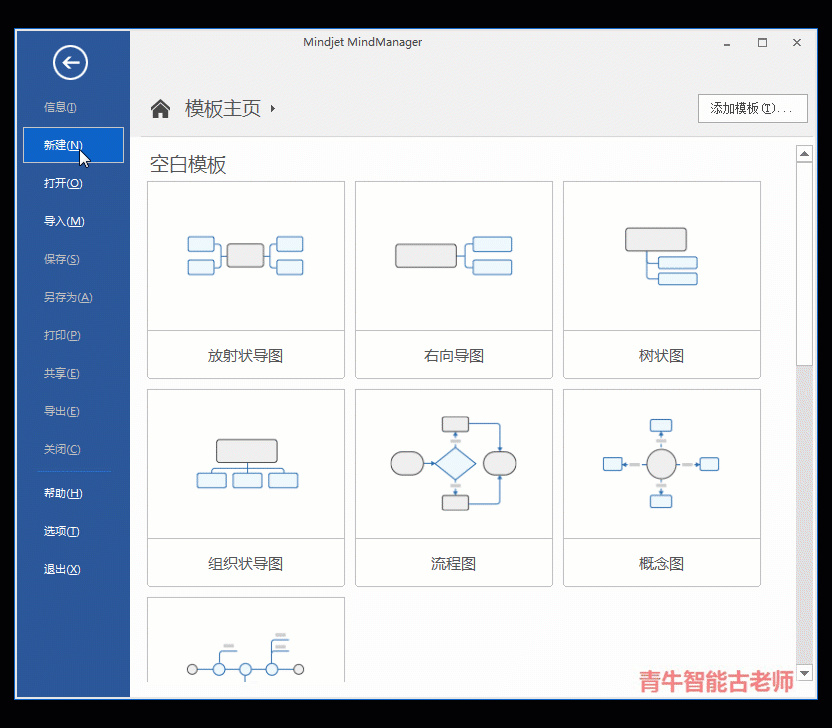Click the 概念图 label
This screenshot has width=832, height=728.
661,564
